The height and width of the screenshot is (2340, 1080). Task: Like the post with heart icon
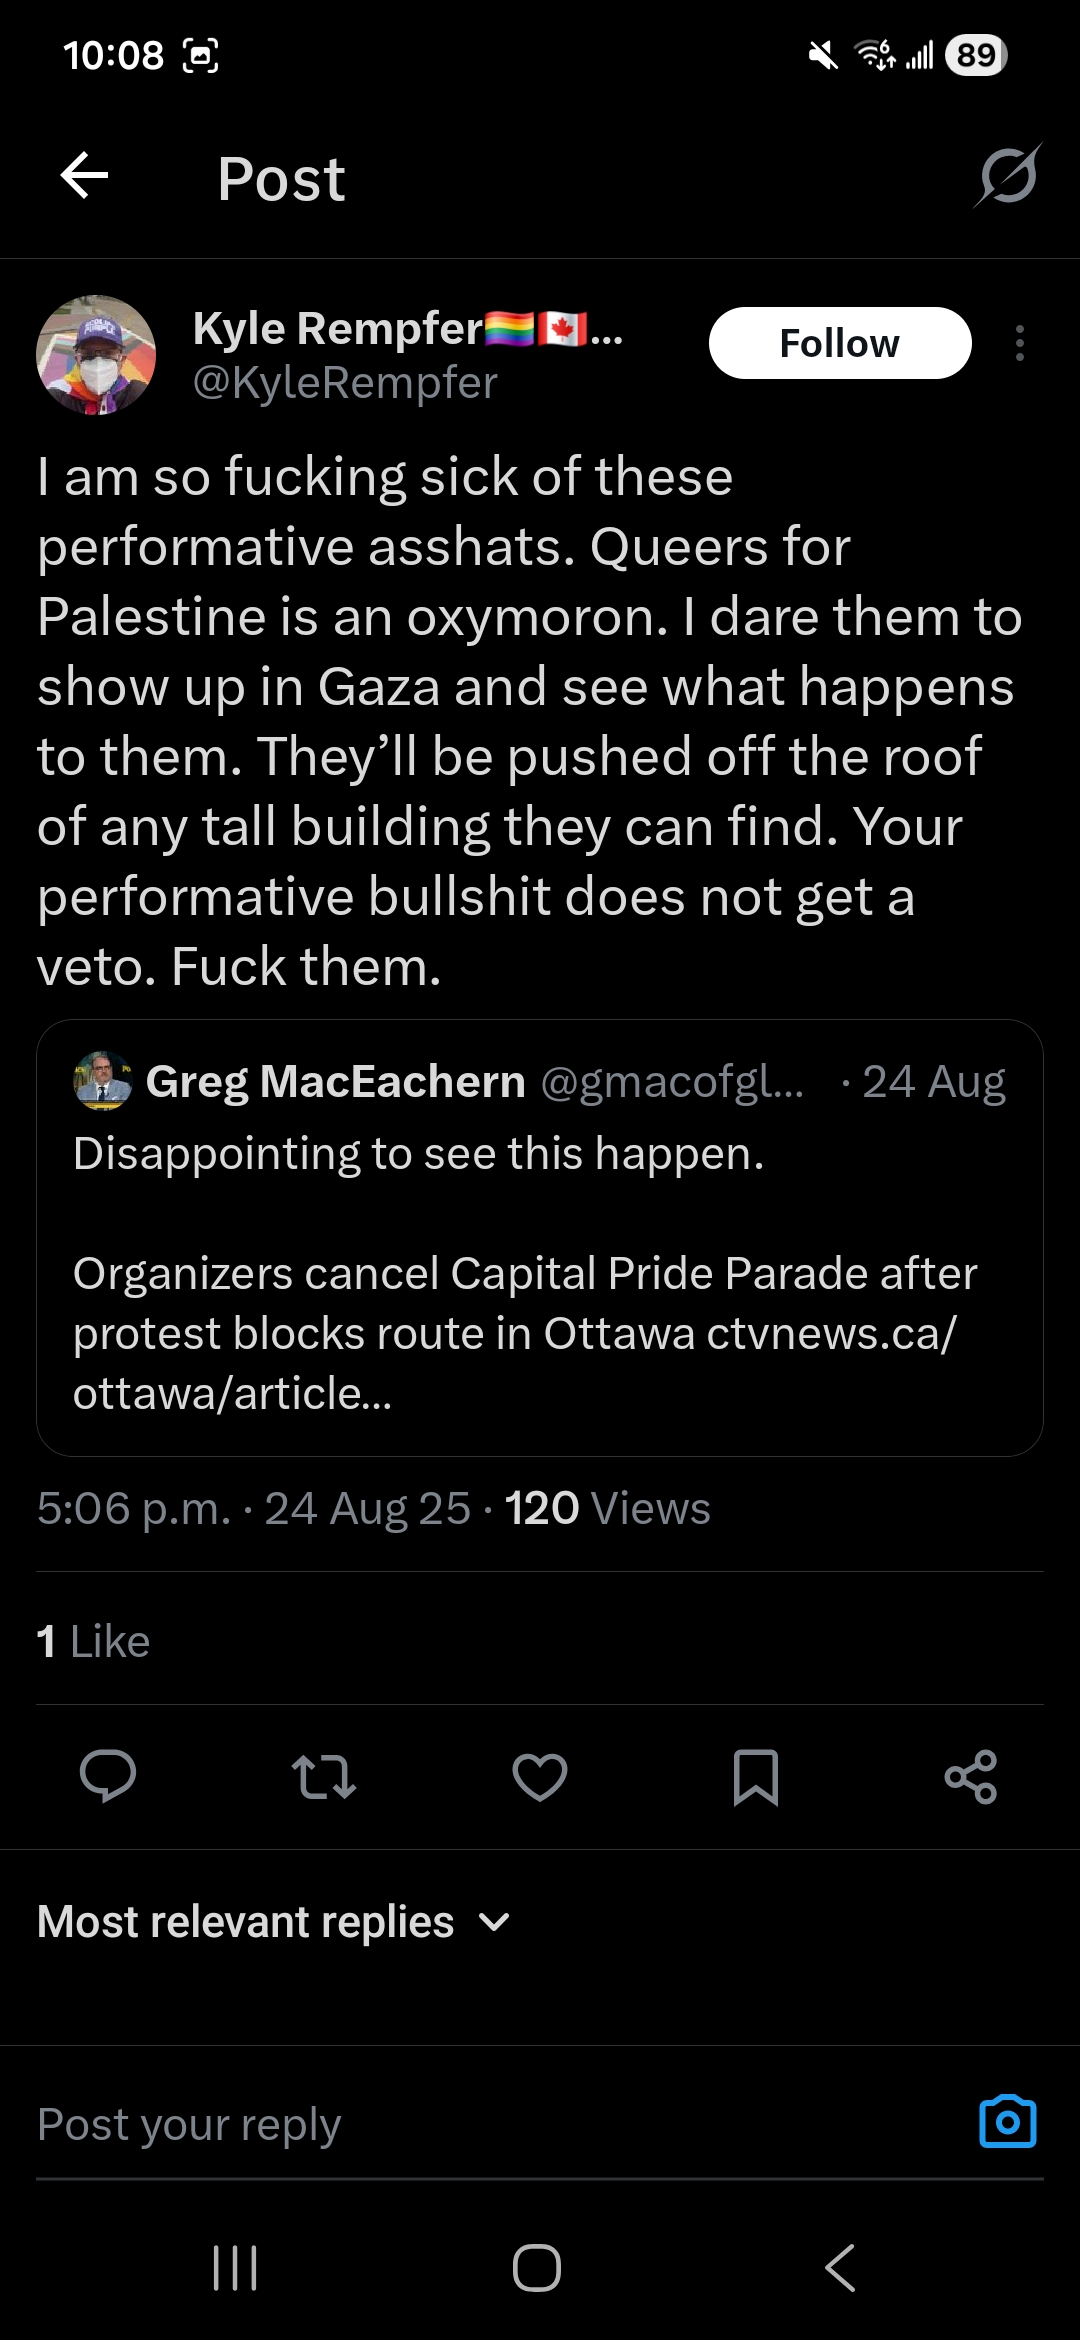pos(540,1776)
